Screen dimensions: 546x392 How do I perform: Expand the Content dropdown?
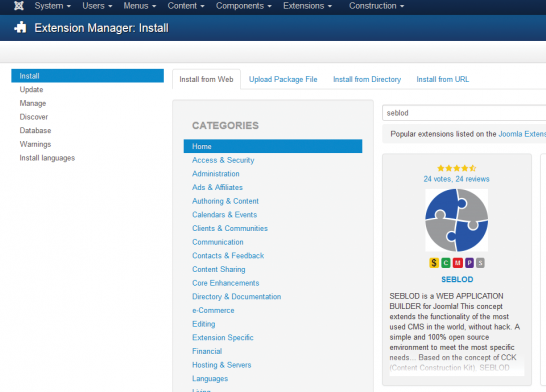pyautogui.click(x=186, y=6)
